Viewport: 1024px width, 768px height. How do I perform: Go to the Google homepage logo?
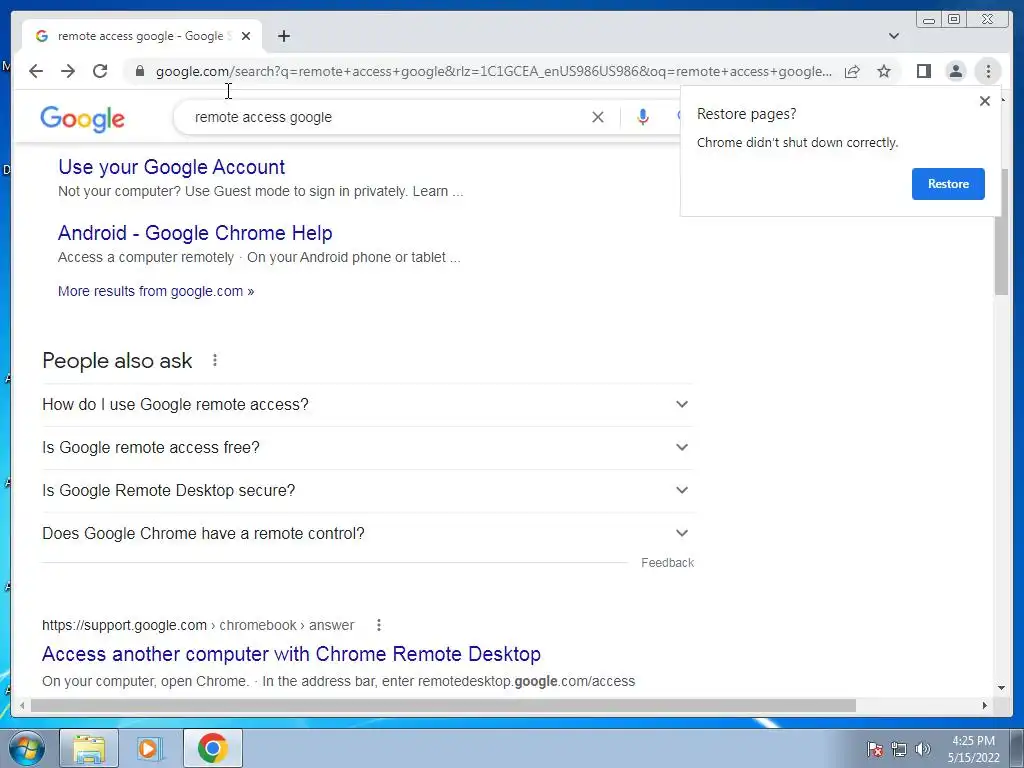tap(82, 119)
